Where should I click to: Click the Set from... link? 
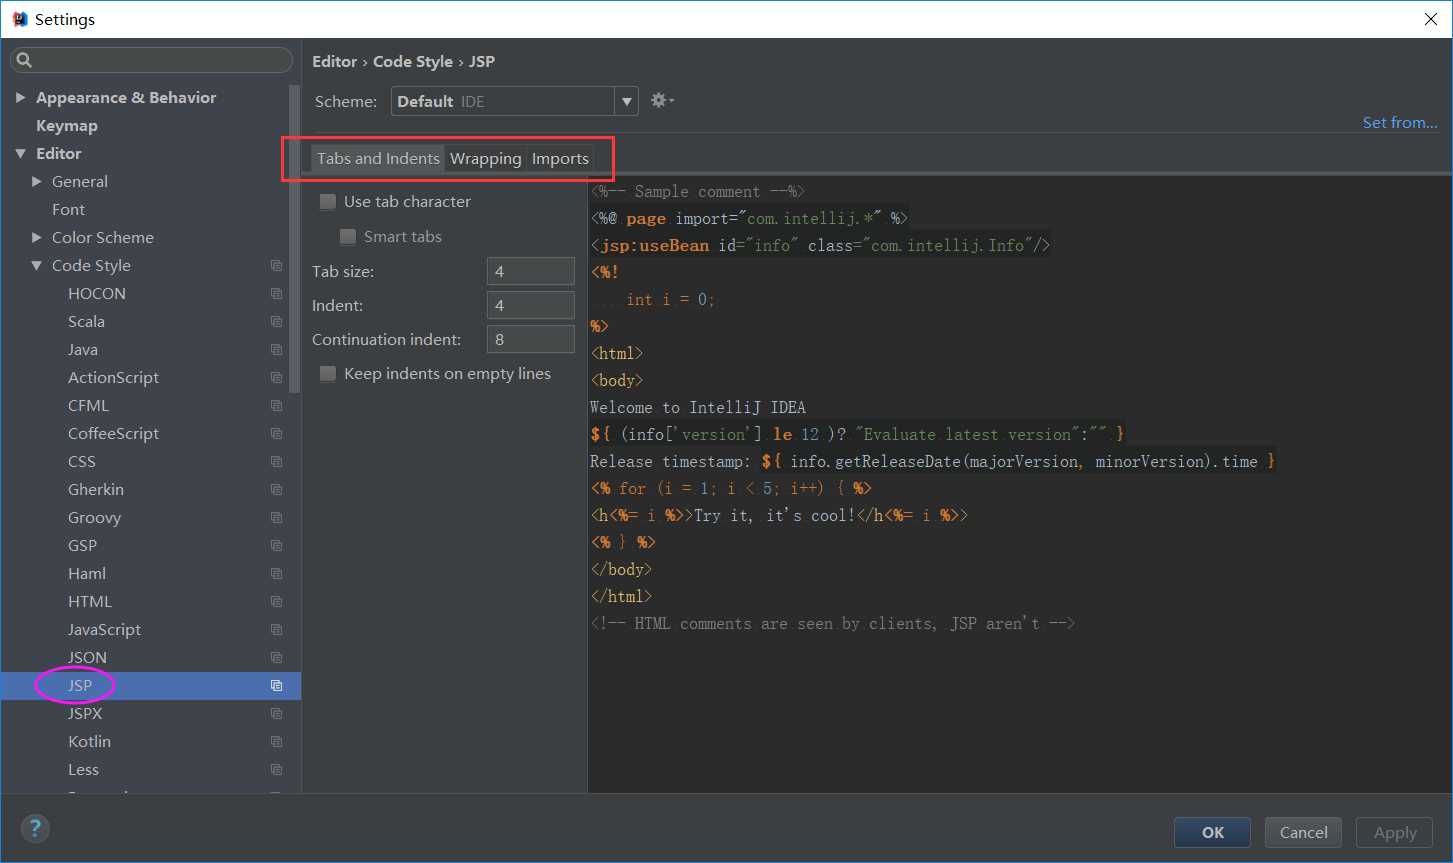click(x=1400, y=122)
